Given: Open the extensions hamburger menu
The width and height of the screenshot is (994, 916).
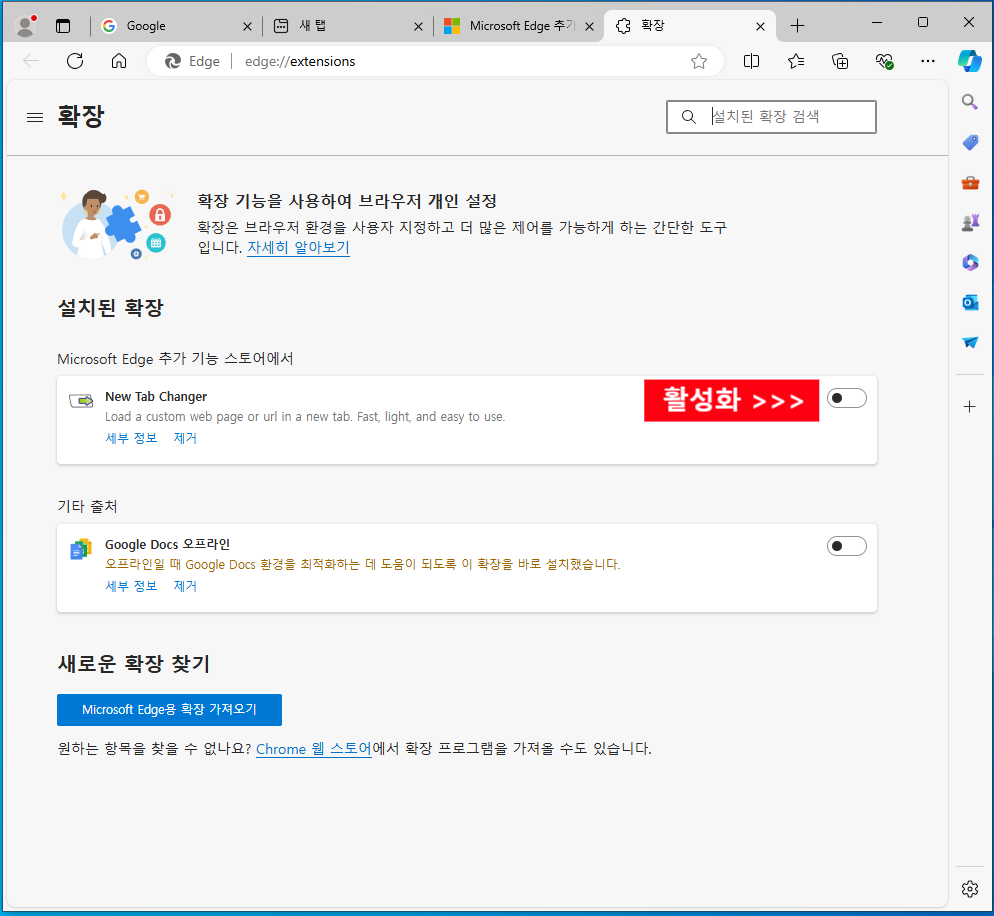Looking at the screenshot, I should tap(35, 117).
